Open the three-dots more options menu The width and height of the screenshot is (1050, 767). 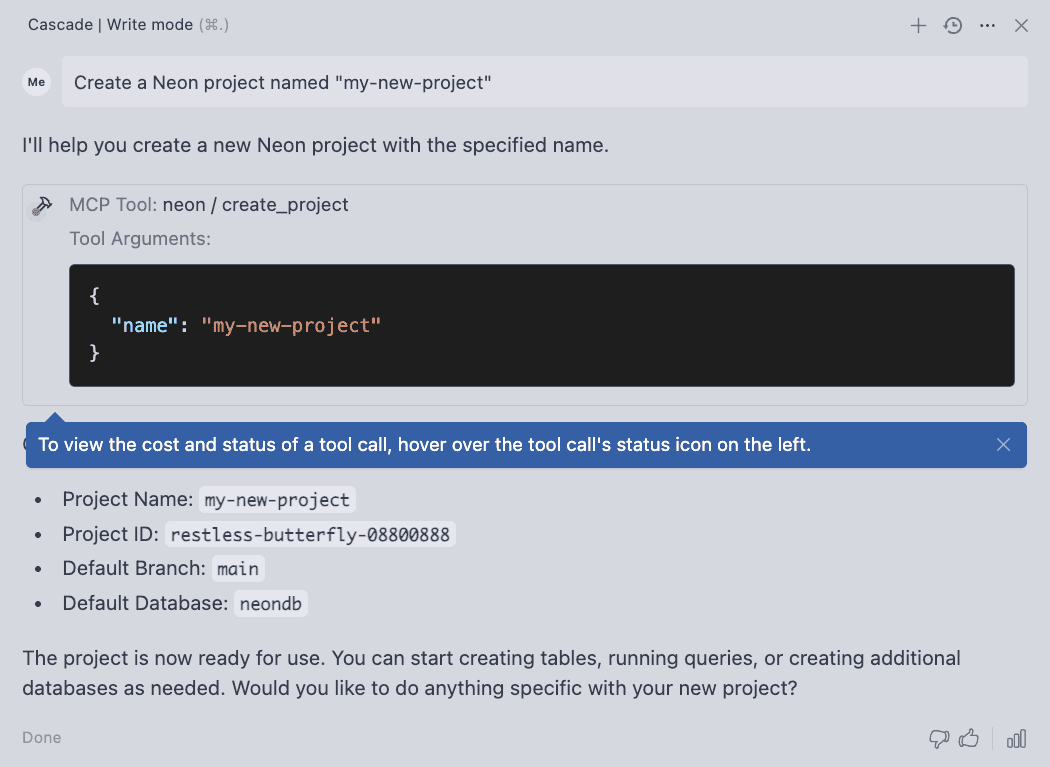click(x=988, y=26)
